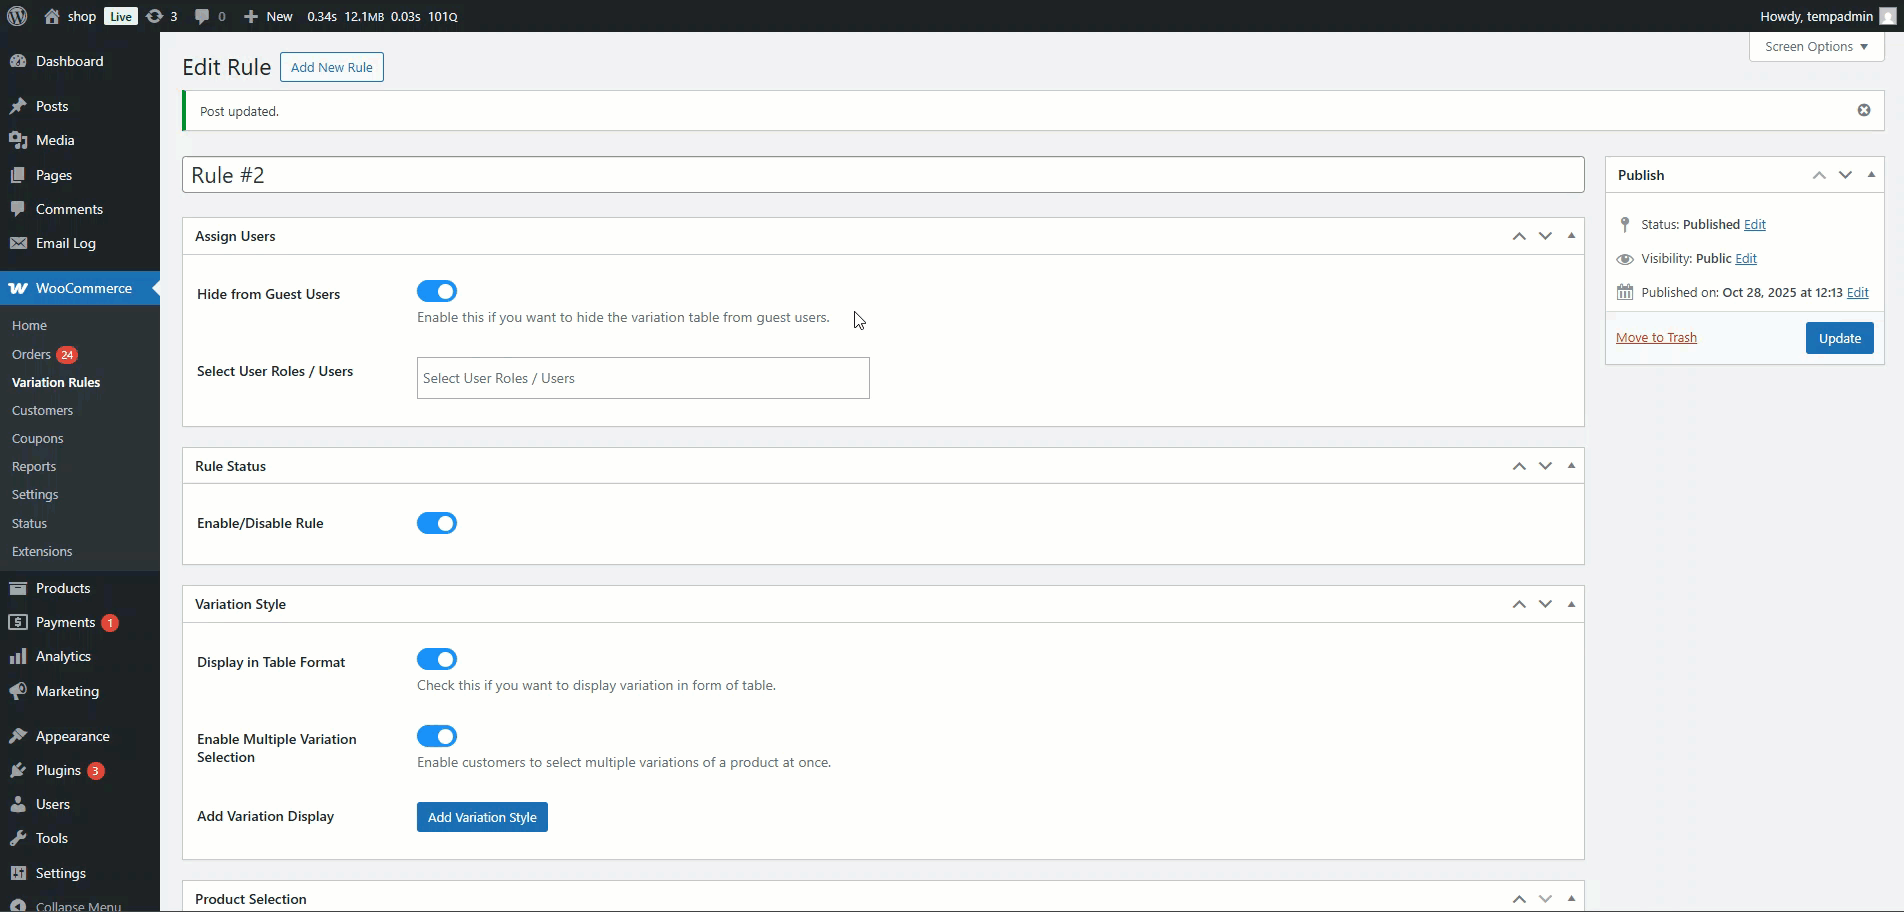Image resolution: width=1904 pixels, height=912 pixels.
Task: Toggle Hide from Guest Users switch
Action: tap(437, 291)
